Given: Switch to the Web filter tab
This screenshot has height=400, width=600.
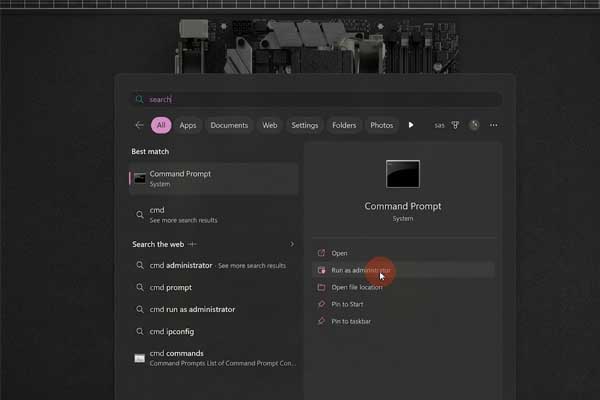Looking at the screenshot, I should click(270, 125).
